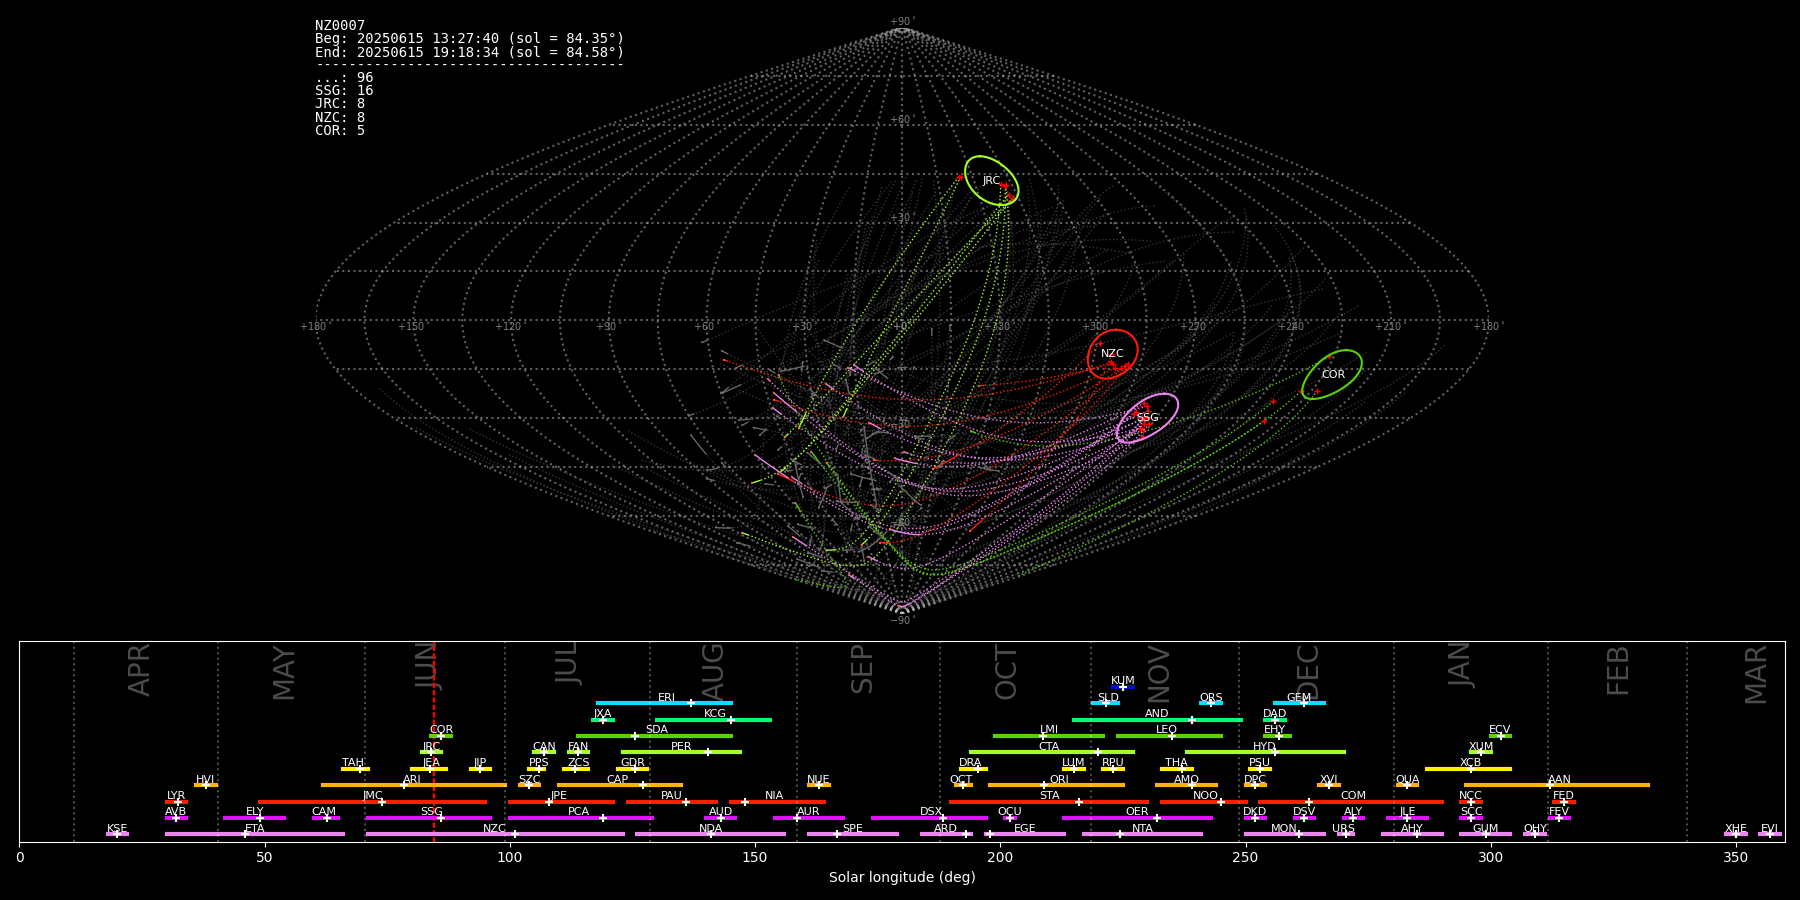Click the ERI cyan shower bar
Screen dimensions: 1800x900
pos(664,703)
